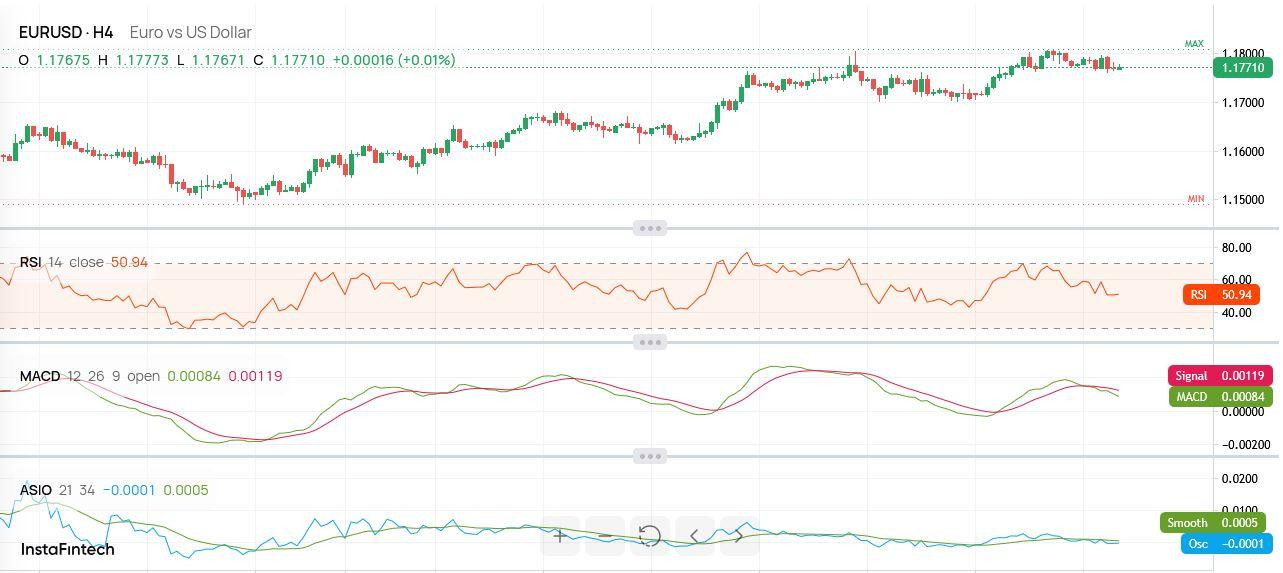
Task: Click the blue Osc -0.0001 axis label
Action: [x=1227, y=544]
